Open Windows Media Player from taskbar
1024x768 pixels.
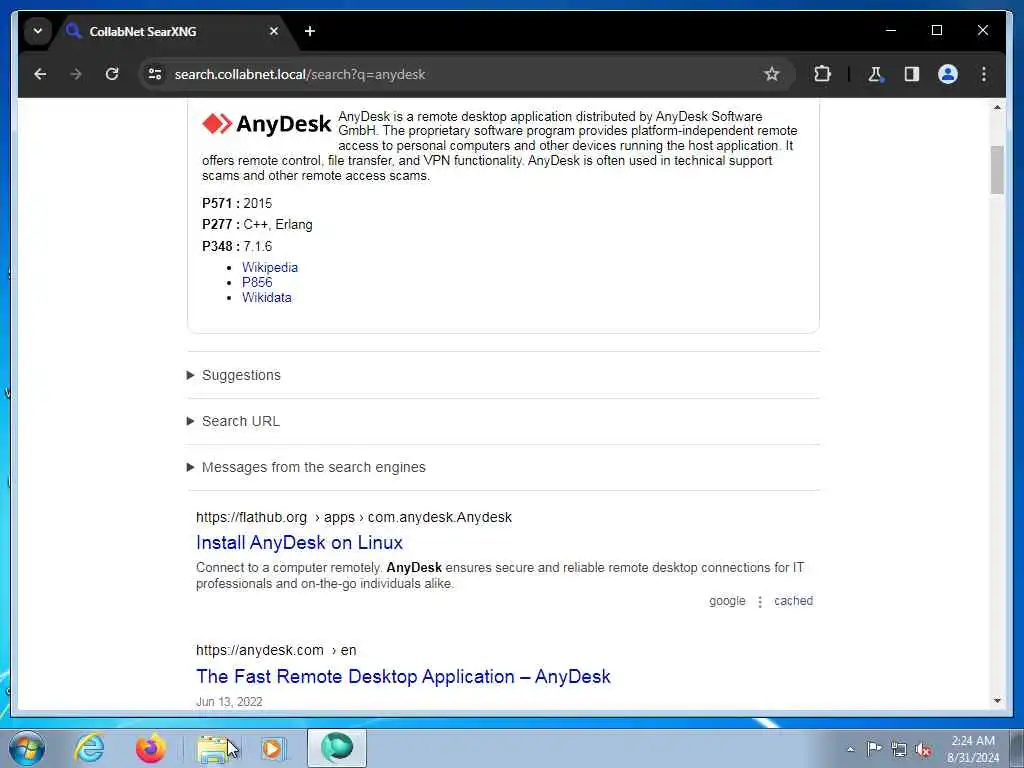click(x=273, y=748)
